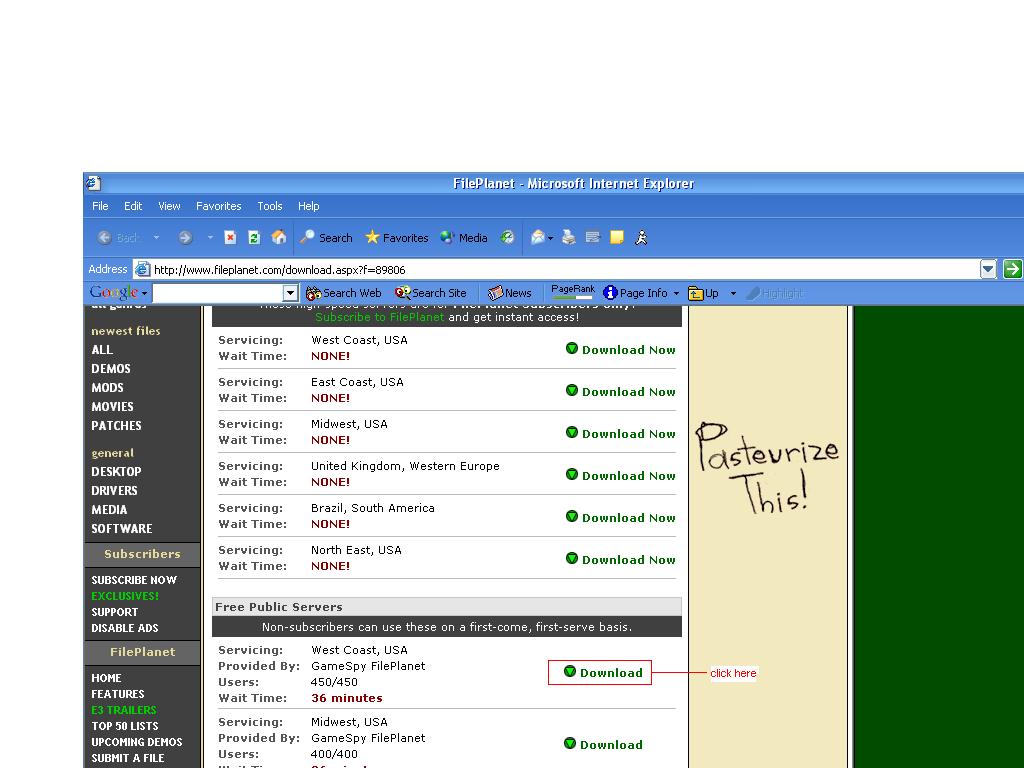Open the DRIVERS sidebar link
The image size is (1024, 768).
click(x=114, y=490)
